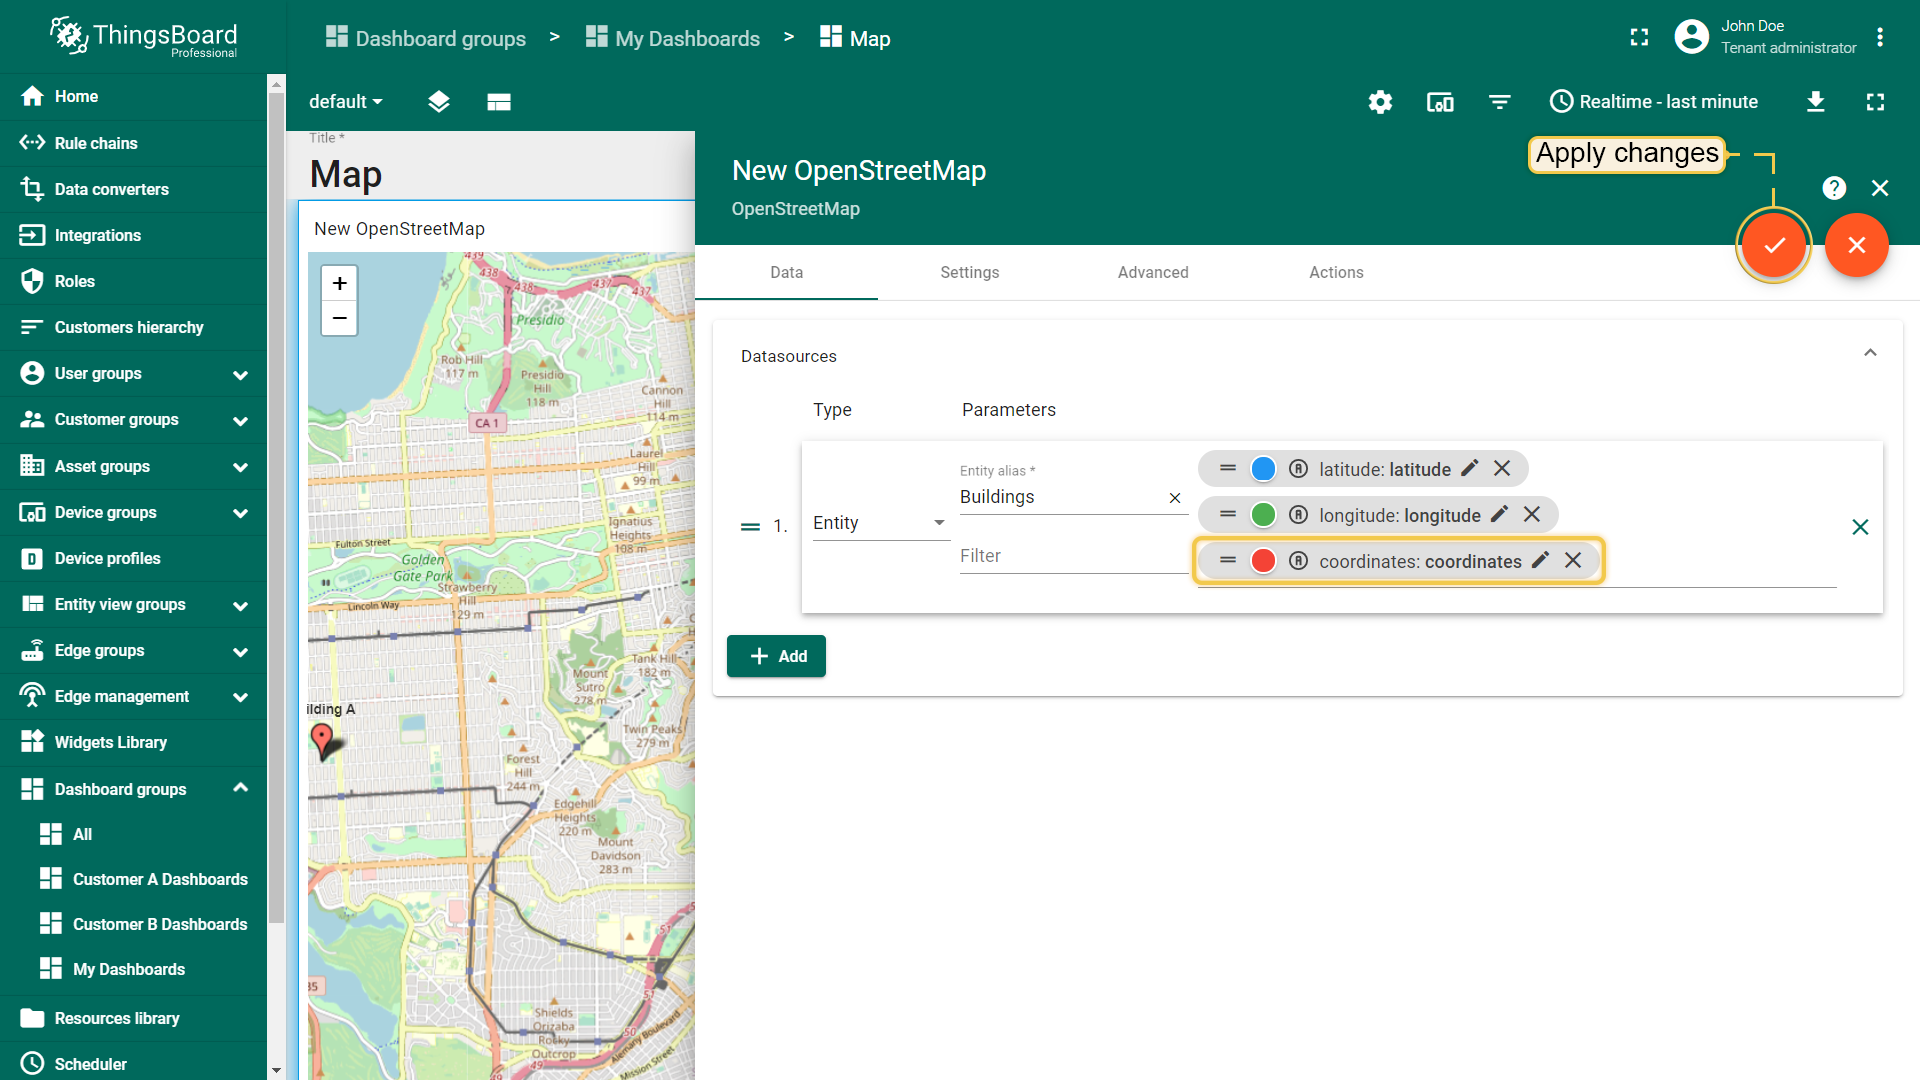Screen dimensions: 1920x1080
Task: Edit the latitude data key
Action: pos(1470,468)
